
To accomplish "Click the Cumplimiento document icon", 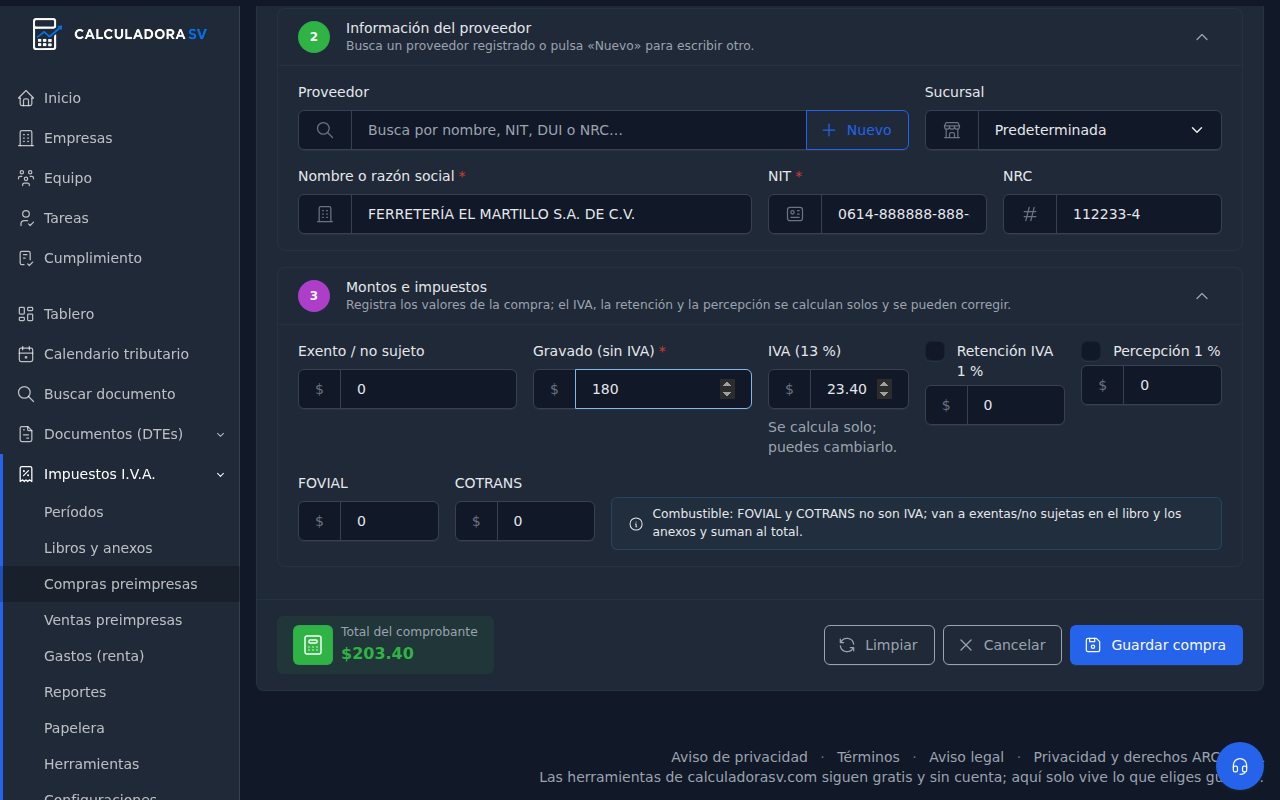I will coord(26,258).
